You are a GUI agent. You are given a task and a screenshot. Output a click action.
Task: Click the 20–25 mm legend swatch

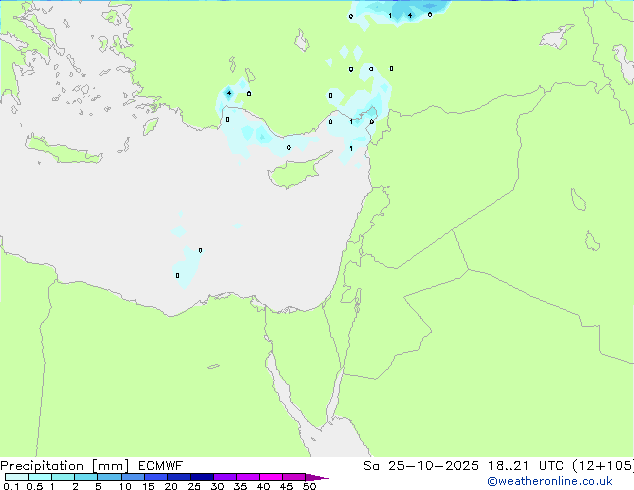(178, 477)
